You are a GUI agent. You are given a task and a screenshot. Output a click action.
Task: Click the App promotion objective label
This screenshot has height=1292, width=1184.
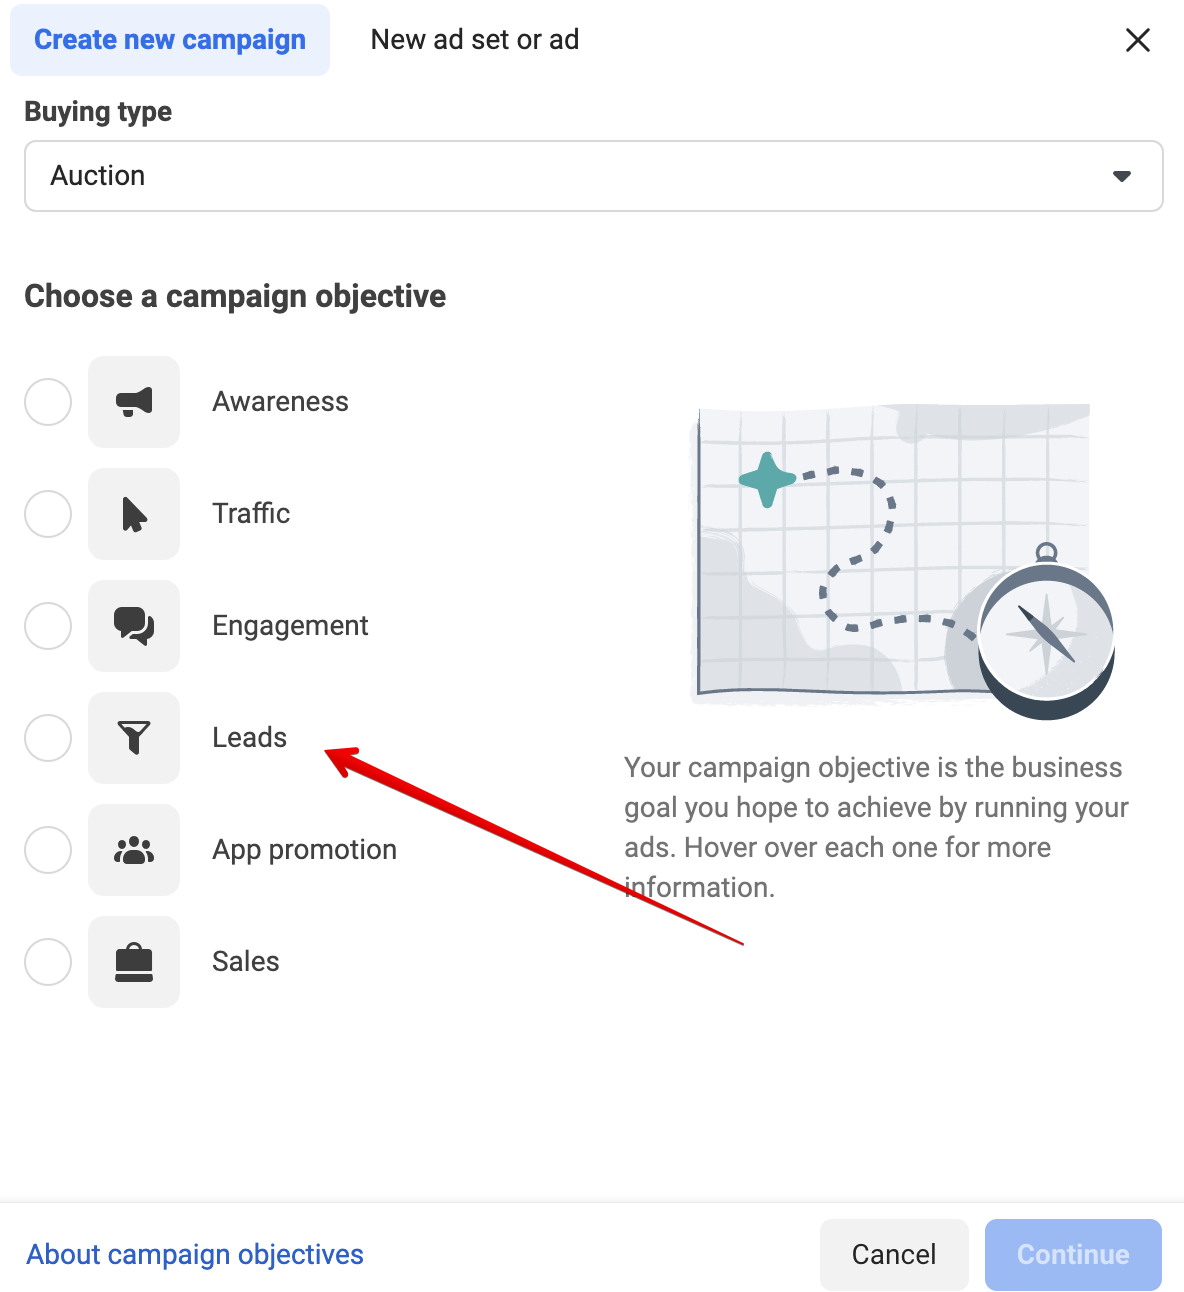pyautogui.click(x=305, y=850)
